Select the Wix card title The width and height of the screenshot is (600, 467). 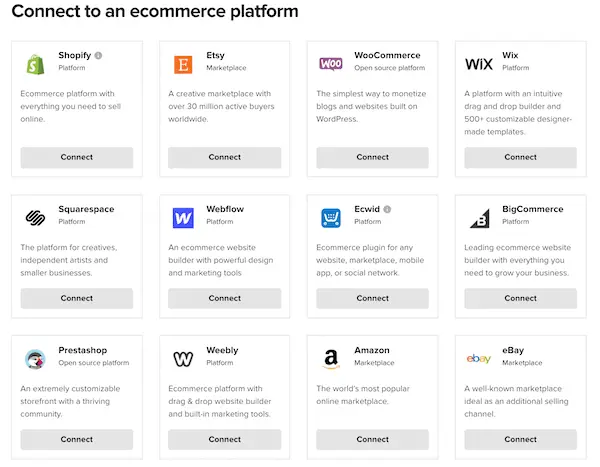510,56
